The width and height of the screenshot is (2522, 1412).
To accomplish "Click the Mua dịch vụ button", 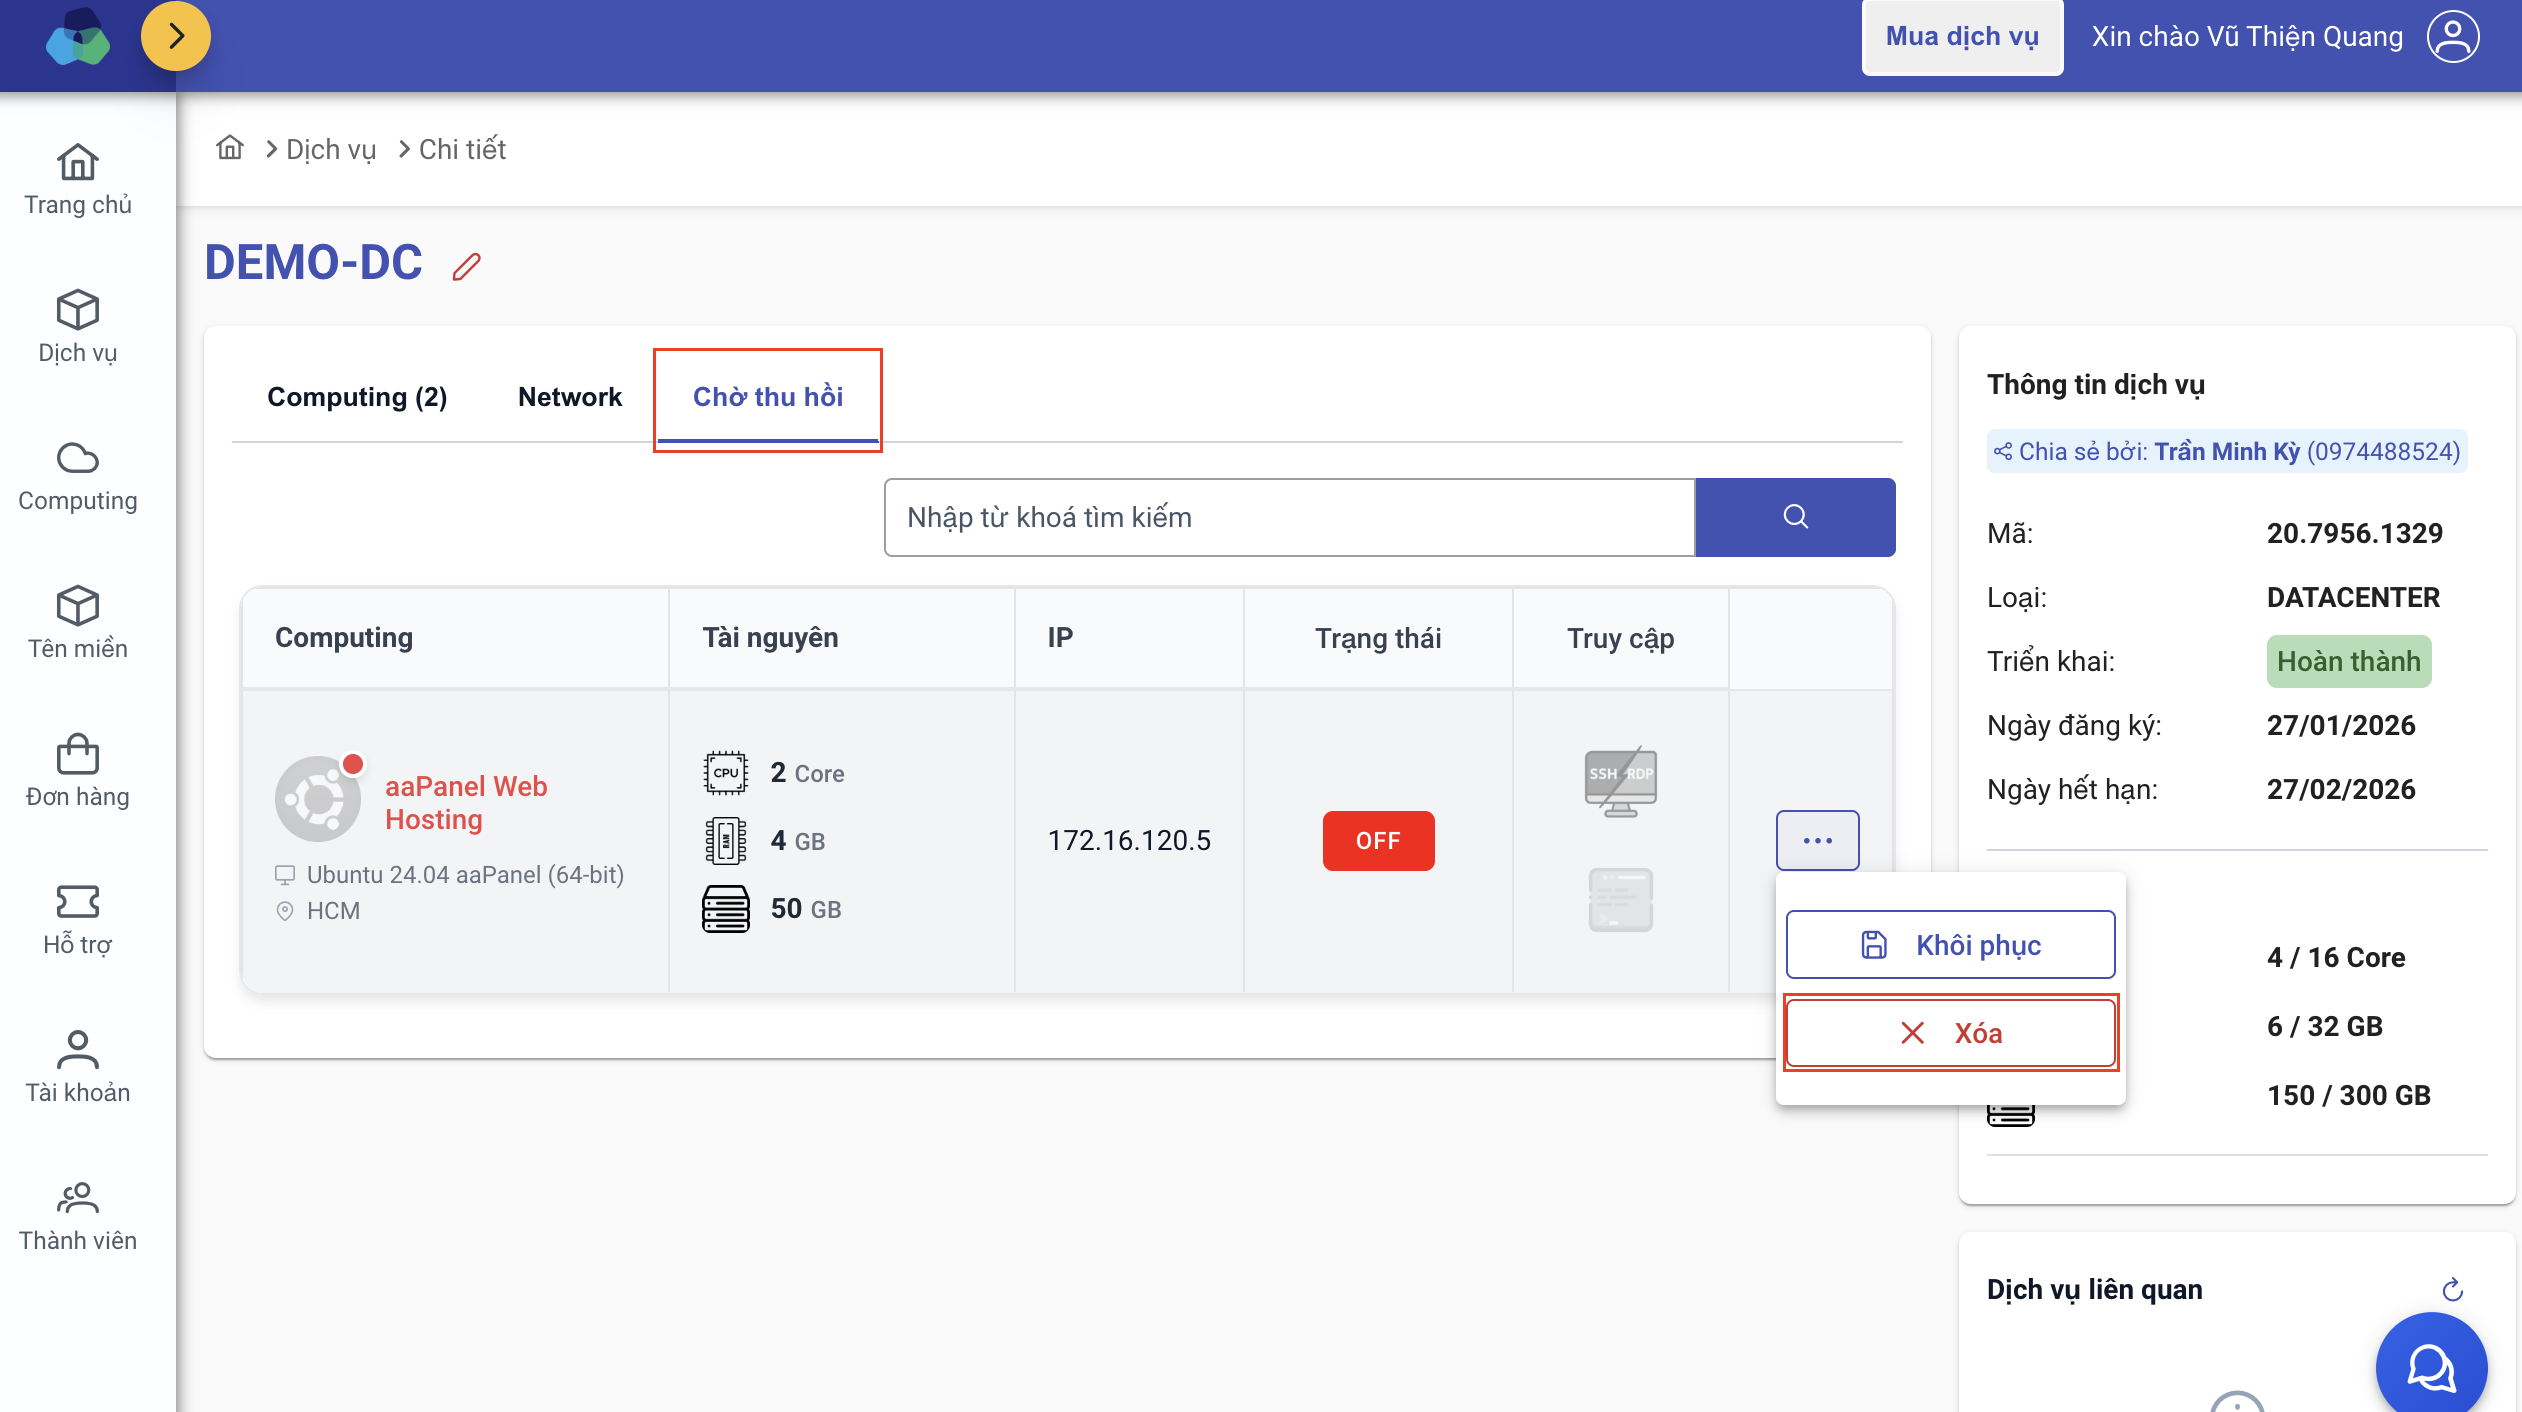I will click(x=1962, y=37).
